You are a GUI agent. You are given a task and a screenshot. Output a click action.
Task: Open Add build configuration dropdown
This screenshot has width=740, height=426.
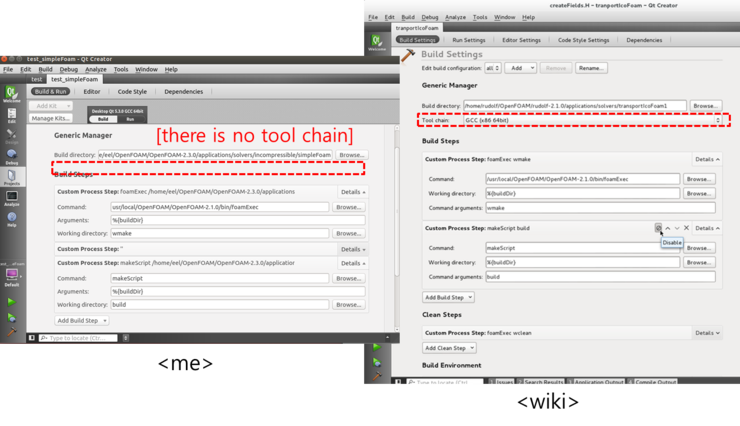(x=521, y=68)
